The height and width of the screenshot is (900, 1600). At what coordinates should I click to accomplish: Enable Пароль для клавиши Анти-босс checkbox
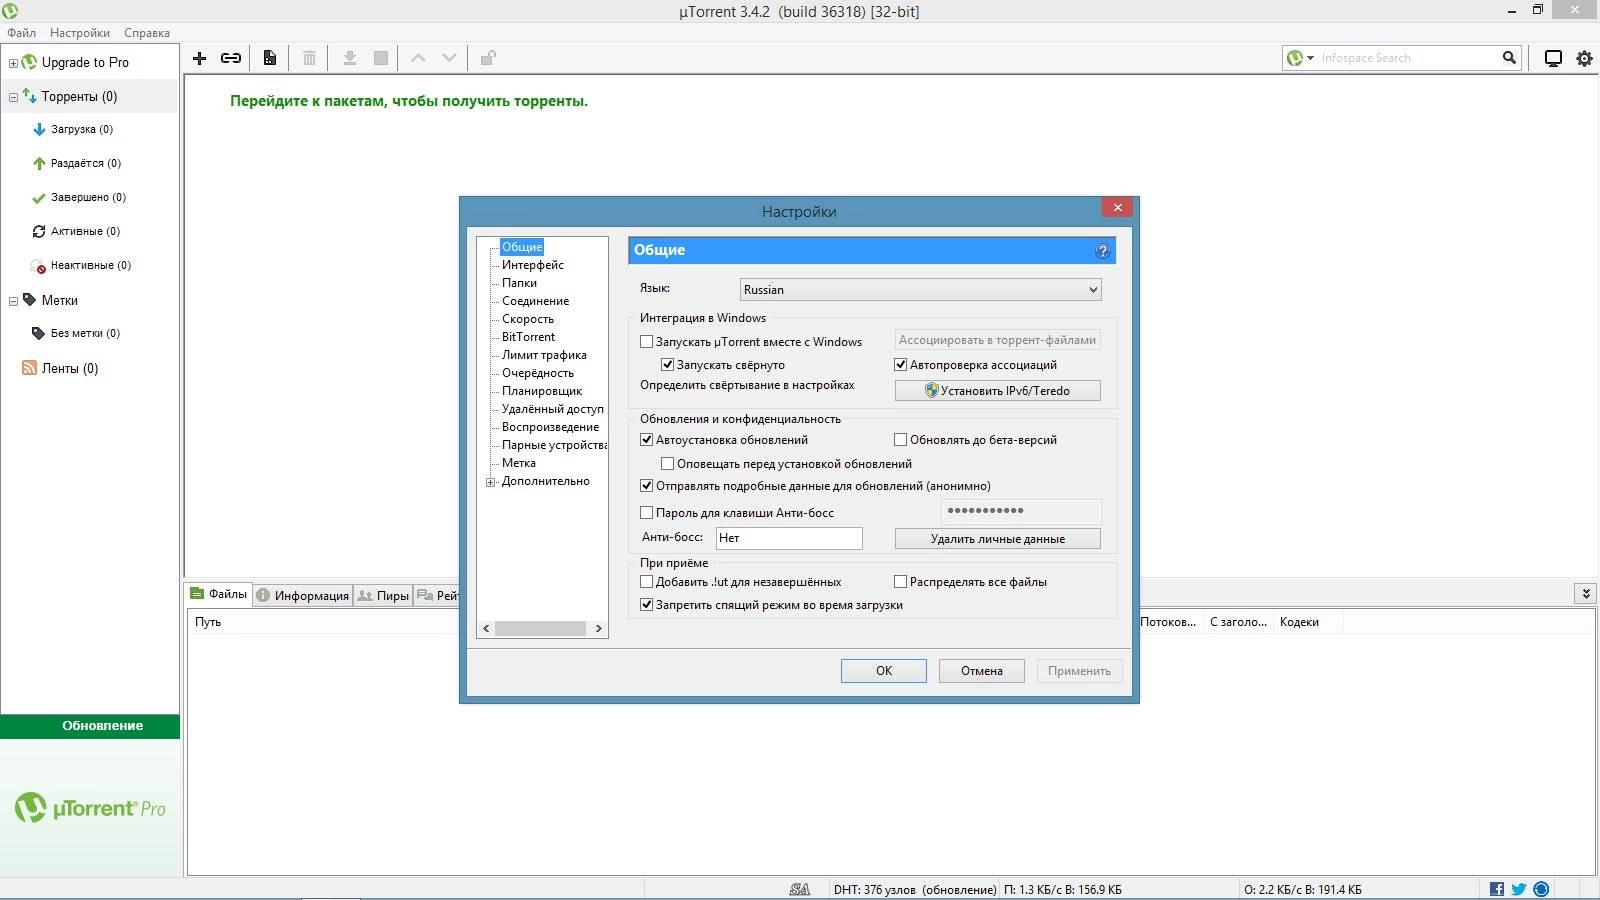click(646, 513)
